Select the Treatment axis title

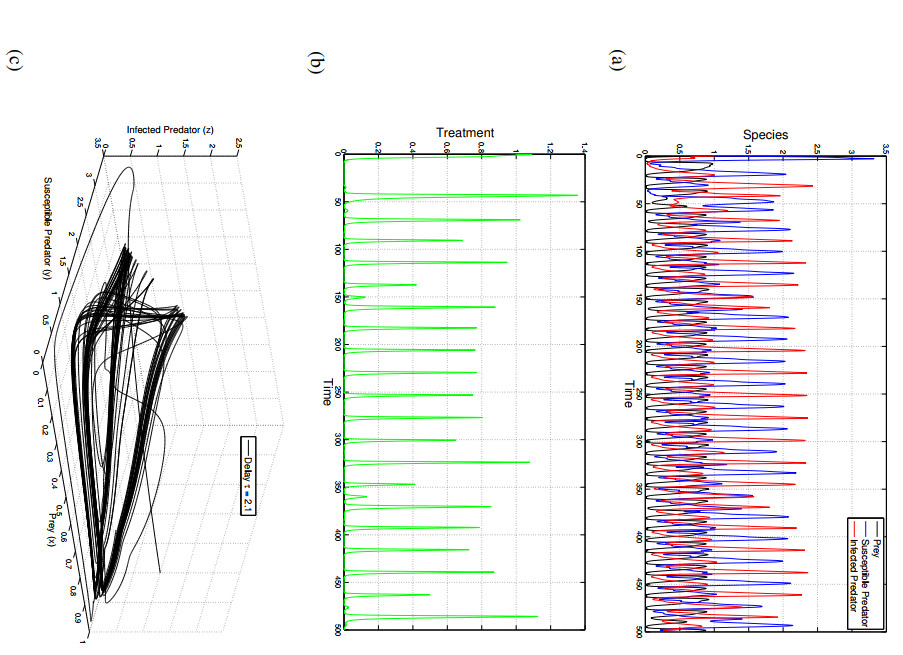464,132
